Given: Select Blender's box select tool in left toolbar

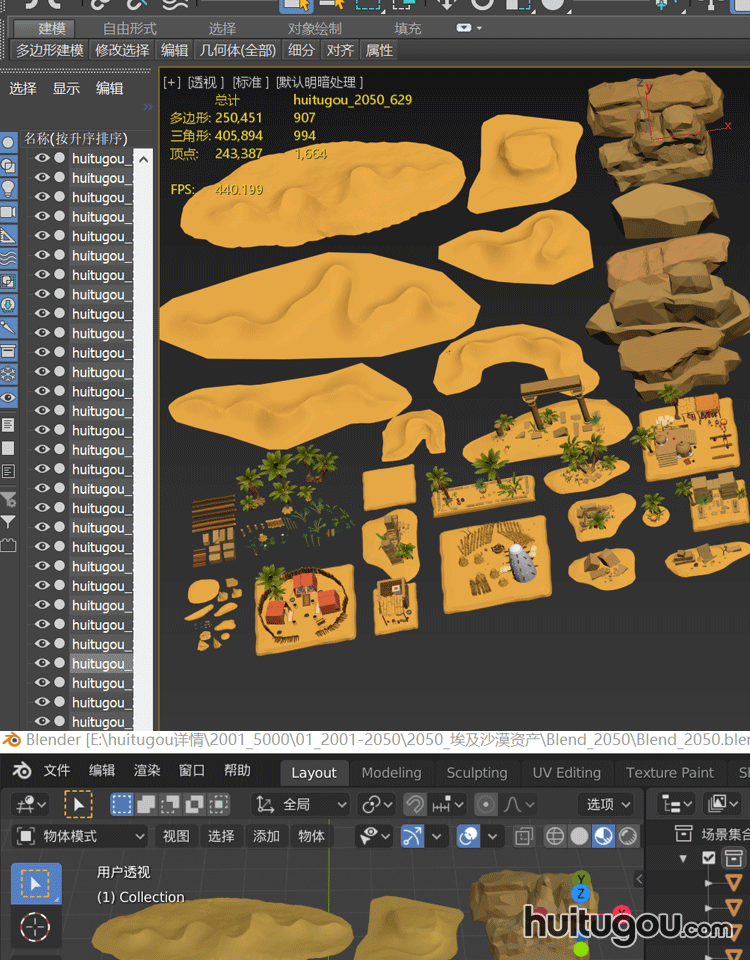Looking at the screenshot, I should point(35,883).
